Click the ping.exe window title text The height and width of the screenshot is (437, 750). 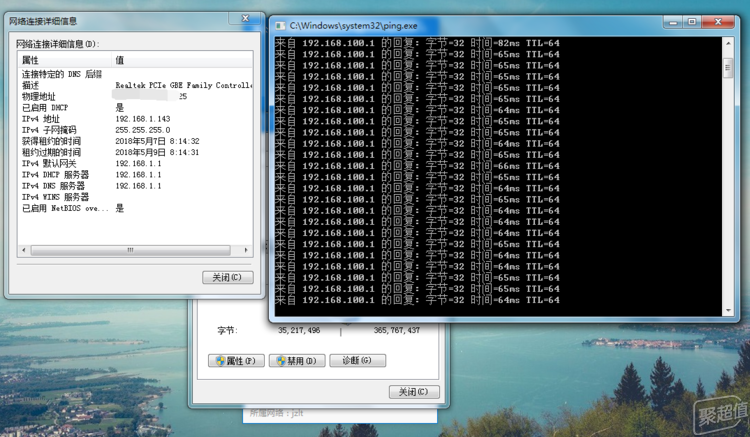(353, 26)
